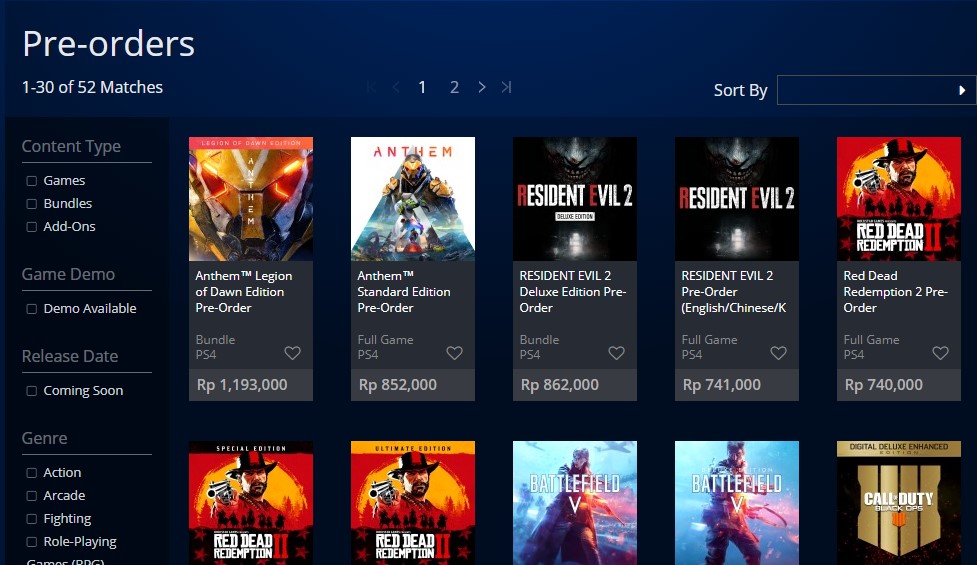
Task: Favorite RESIDENT EVIL 2 Deluxe Edition heart
Action: (x=616, y=353)
